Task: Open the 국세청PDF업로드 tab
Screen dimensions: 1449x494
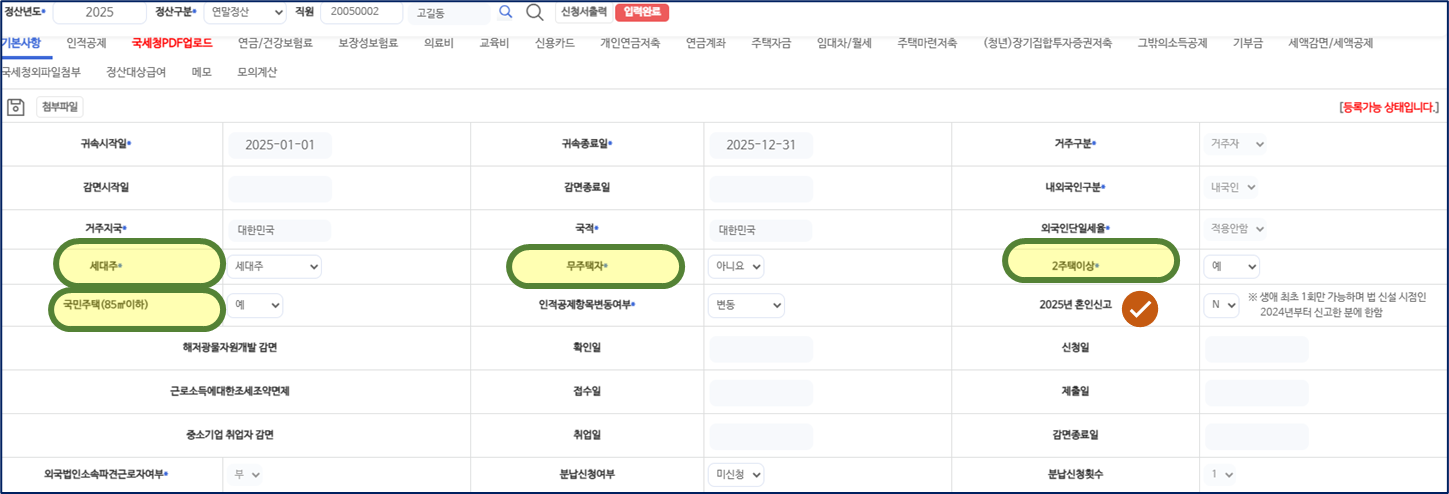Action: 172,43
